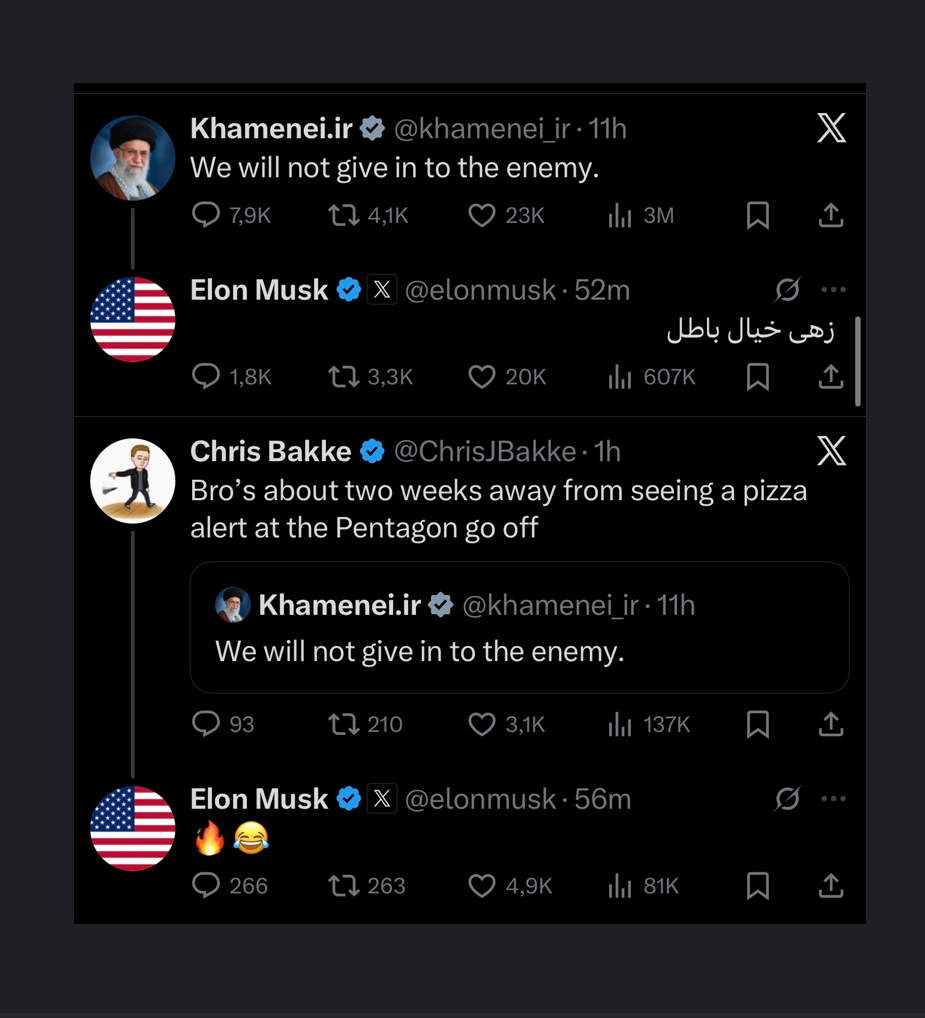925x1018 pixels.
Task: Click the X logo on Chris Bakke's tweet
Action: tap(831, 452)
